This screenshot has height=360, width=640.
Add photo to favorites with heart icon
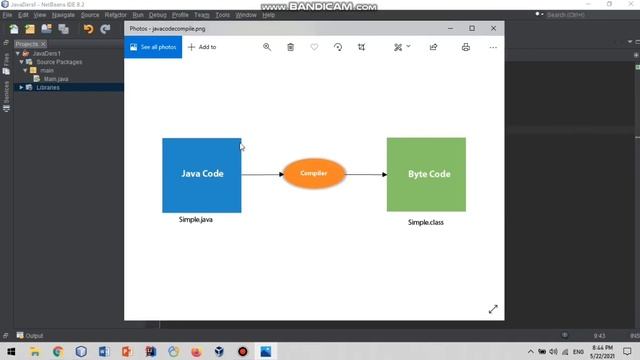(314, 47)
